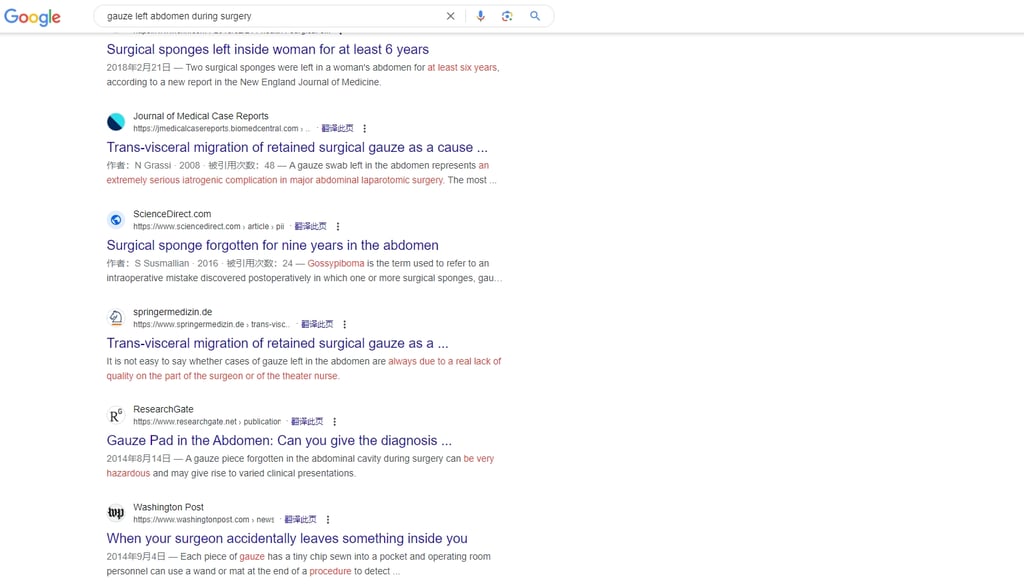Screen dimensions: 1024x585
Task: Clear the search query with X icon
Action: coord(450,16)
